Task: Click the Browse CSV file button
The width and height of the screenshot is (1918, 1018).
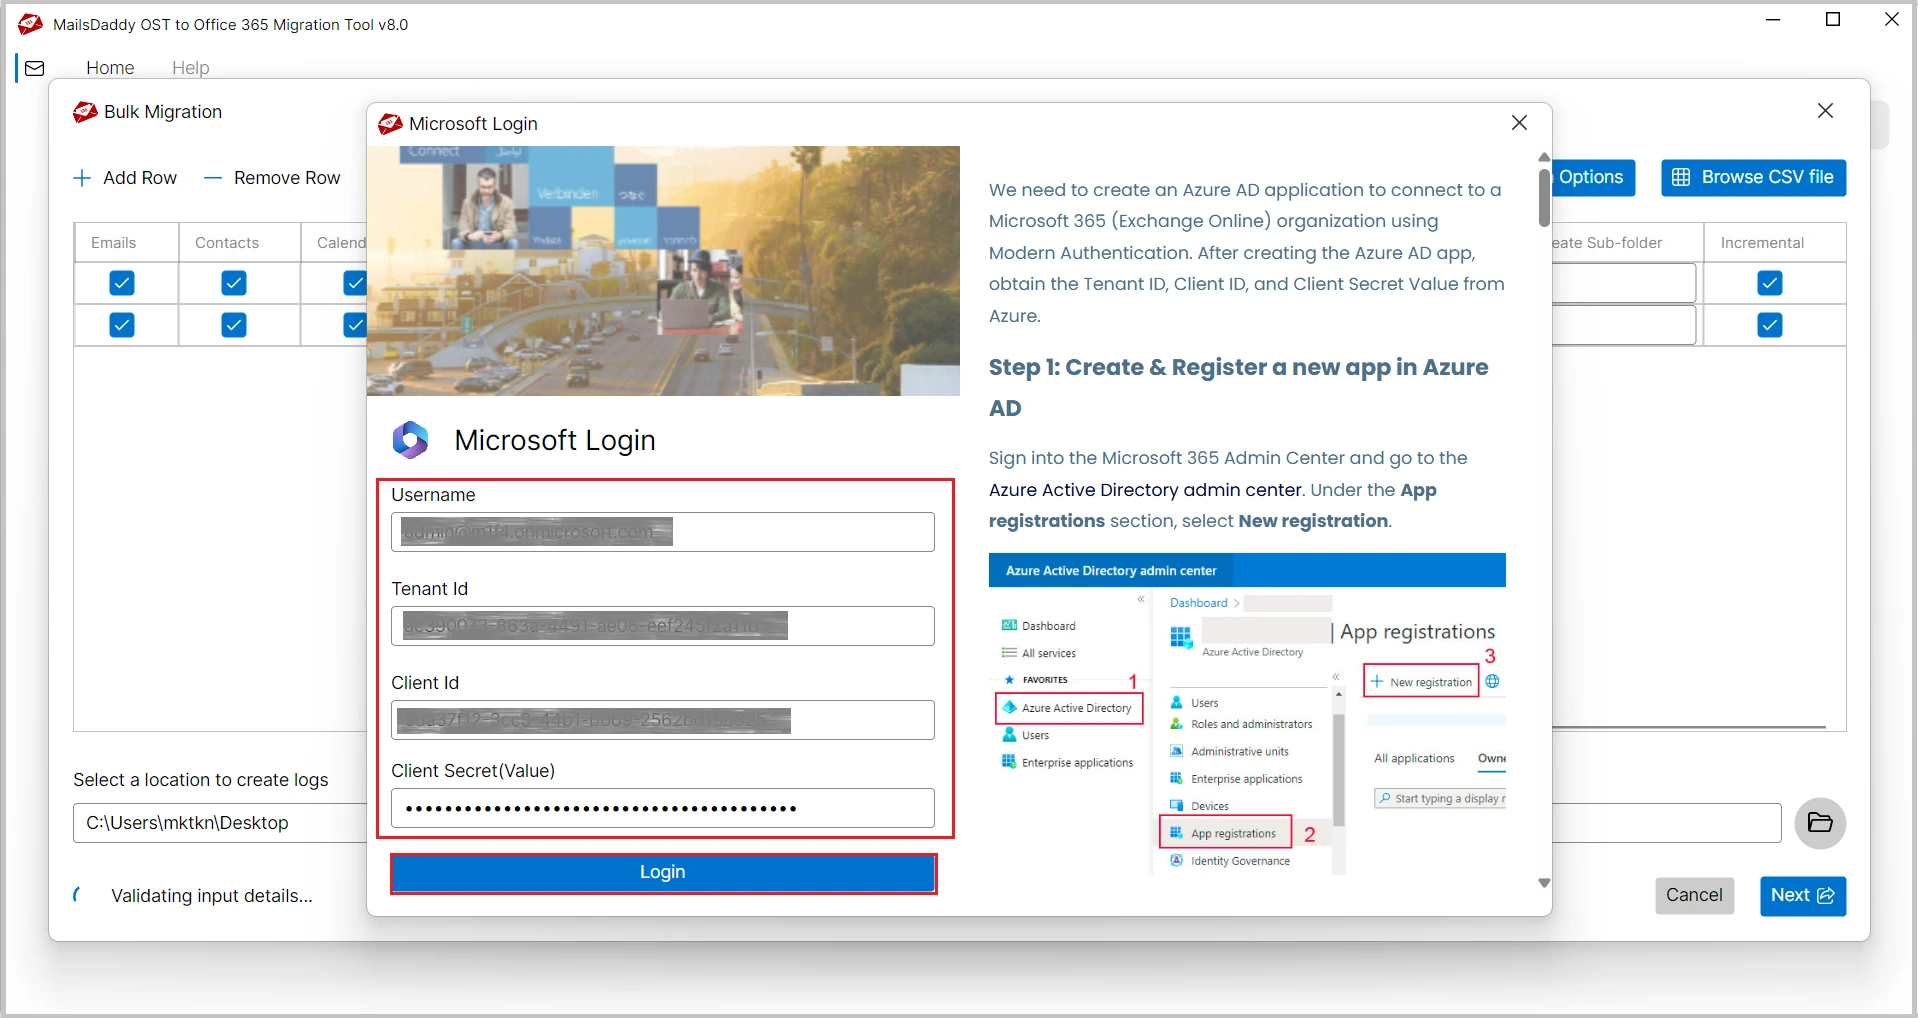Action: pyautogui.click(x=1753, y=177)
